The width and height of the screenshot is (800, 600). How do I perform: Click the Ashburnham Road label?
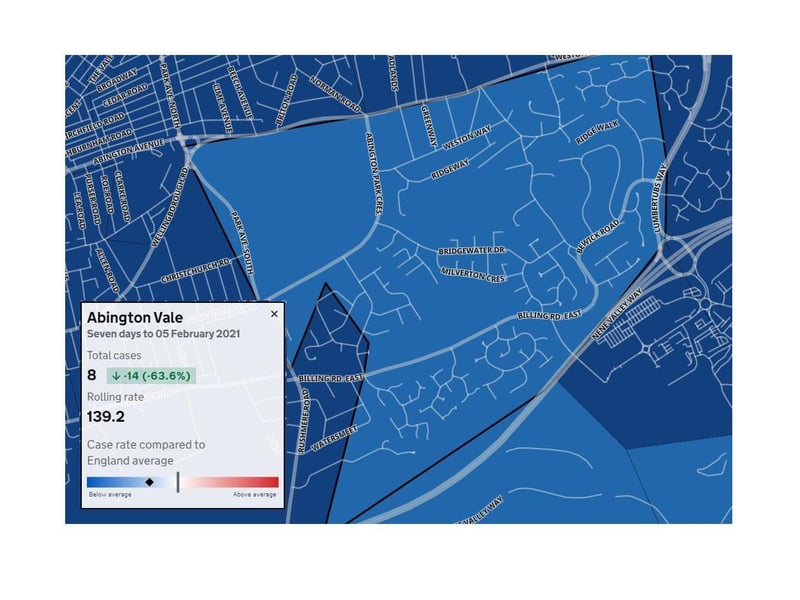(x=99, y=143)
